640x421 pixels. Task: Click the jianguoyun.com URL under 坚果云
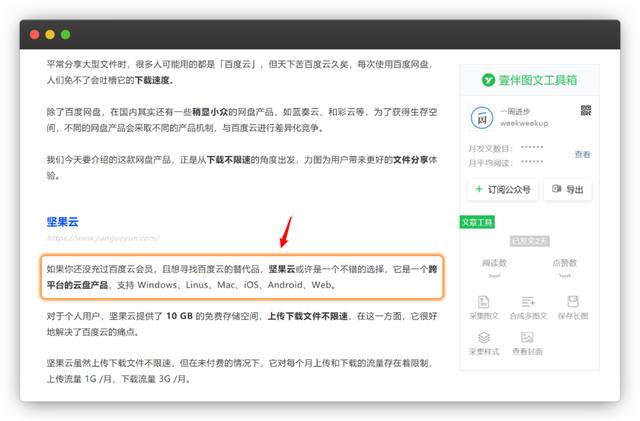pyautogui.click(x=103, y=238)
